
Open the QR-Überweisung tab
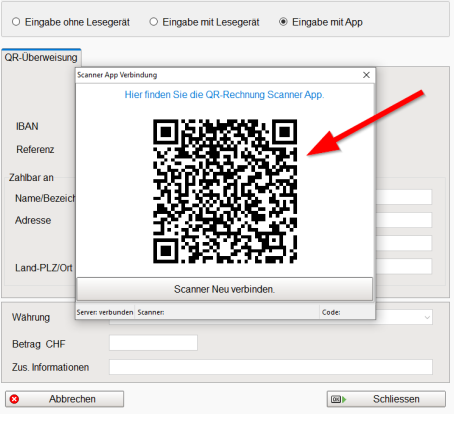click(x=41, y=57)
